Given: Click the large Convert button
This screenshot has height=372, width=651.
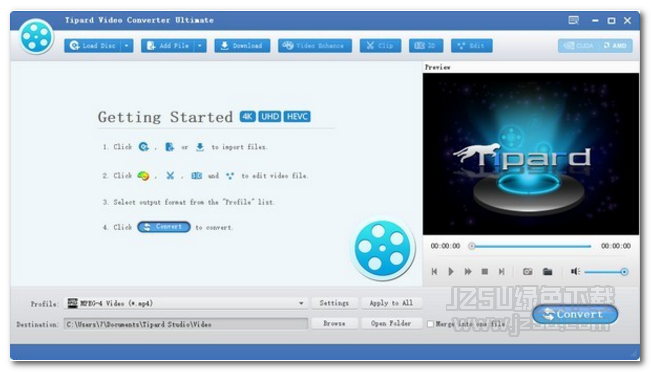Looking at the screenshot, I should pos(575,314).
